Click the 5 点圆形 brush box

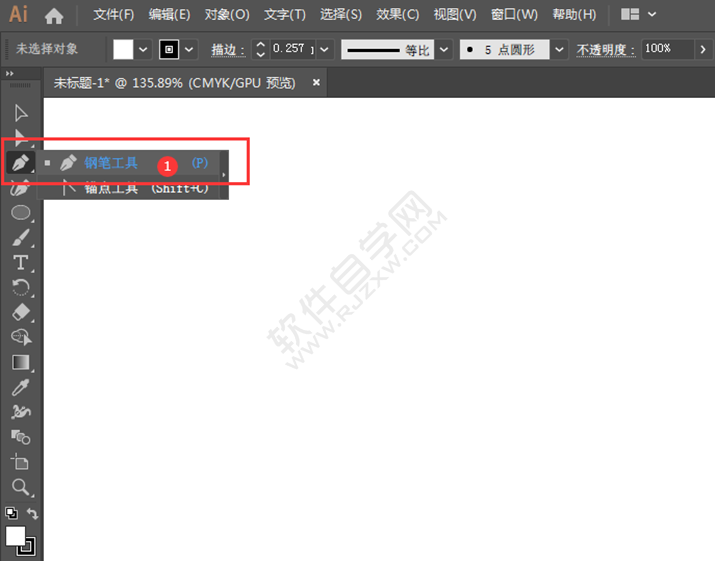[x=504, y=49]
